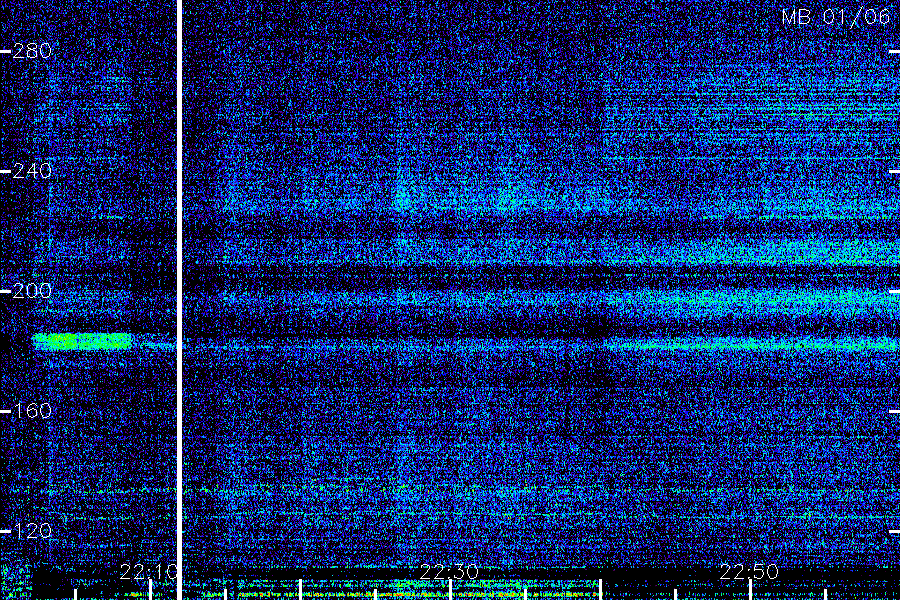Click the 240 frequency axis label
The height and width of the screenshot is (600, 900).
[x=32, y=171]
